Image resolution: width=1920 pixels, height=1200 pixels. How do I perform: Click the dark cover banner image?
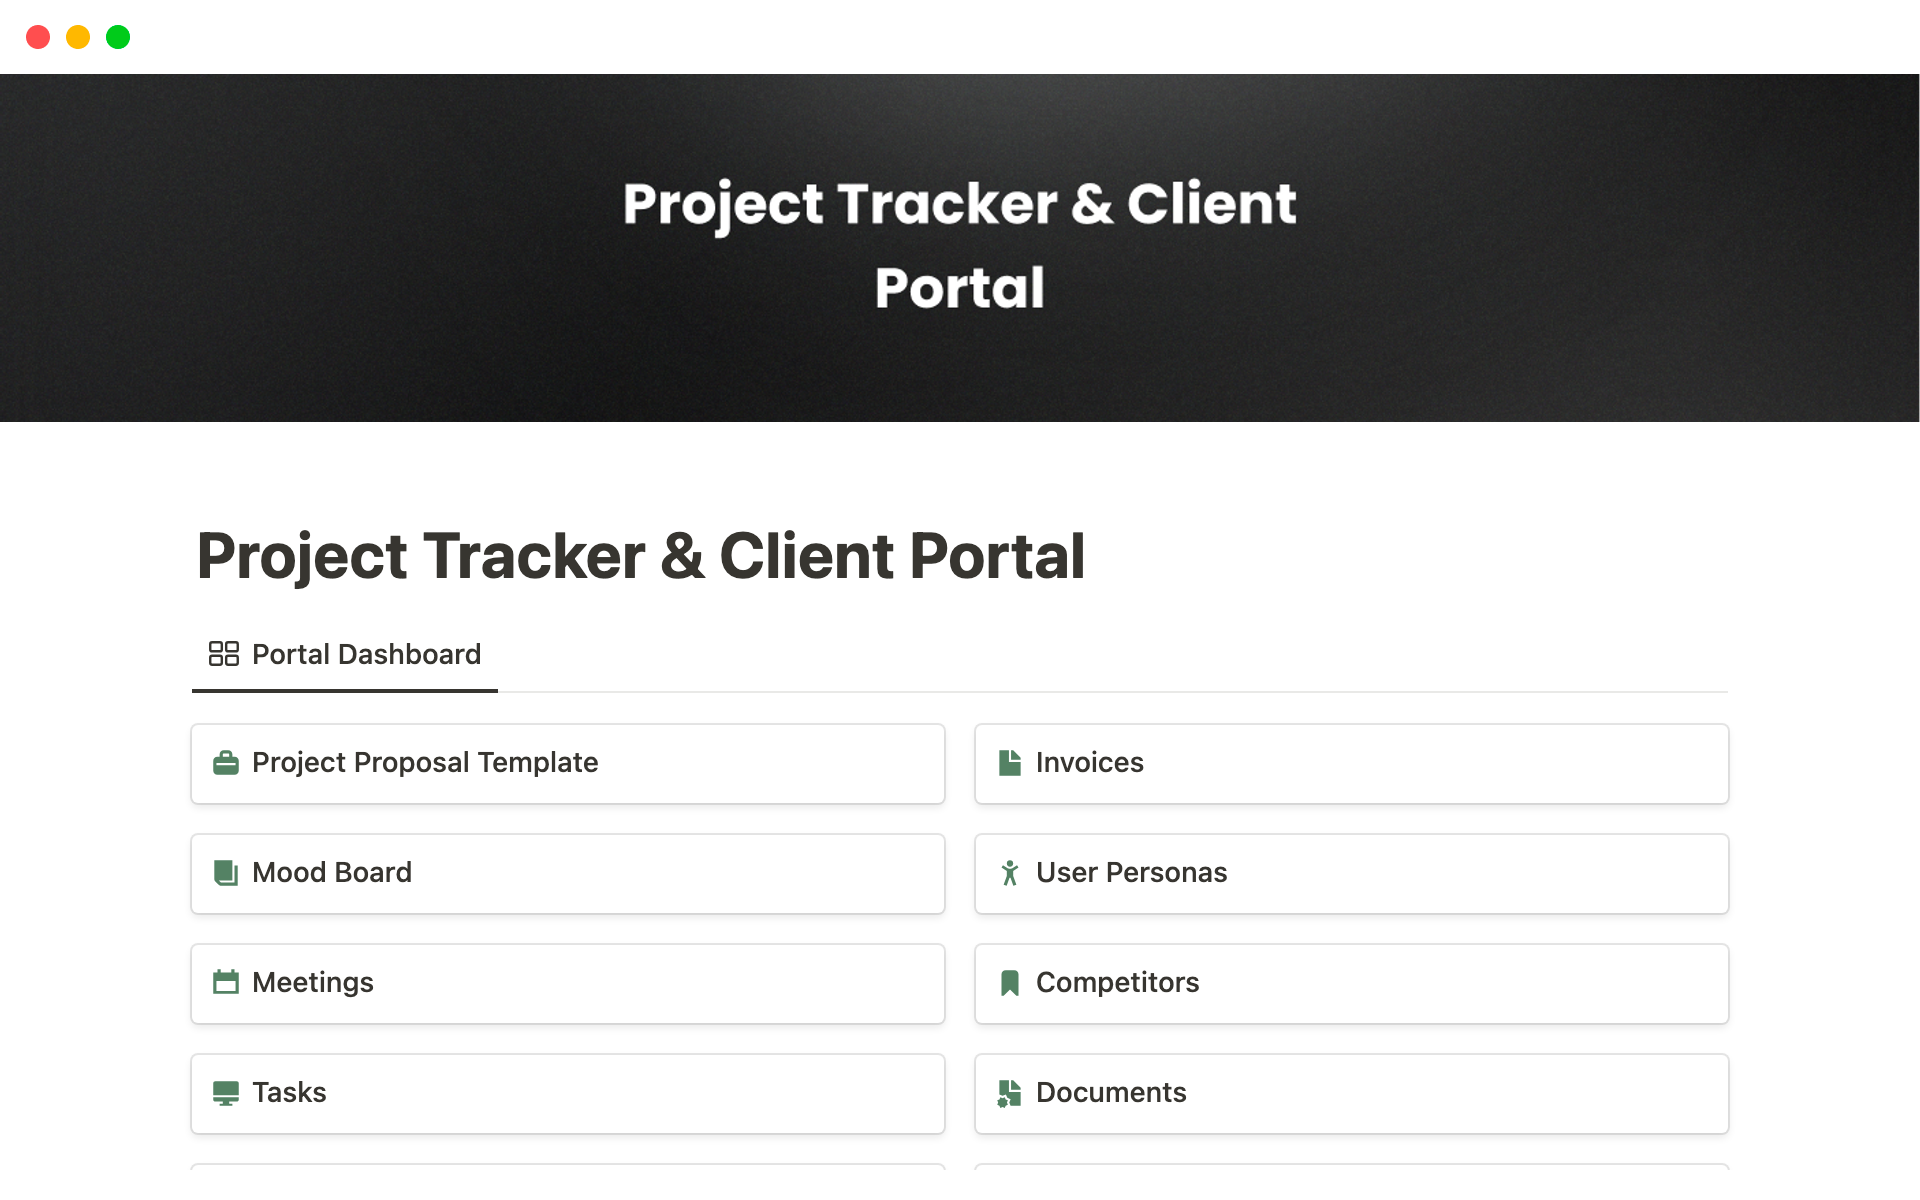[x=400, y=250]
